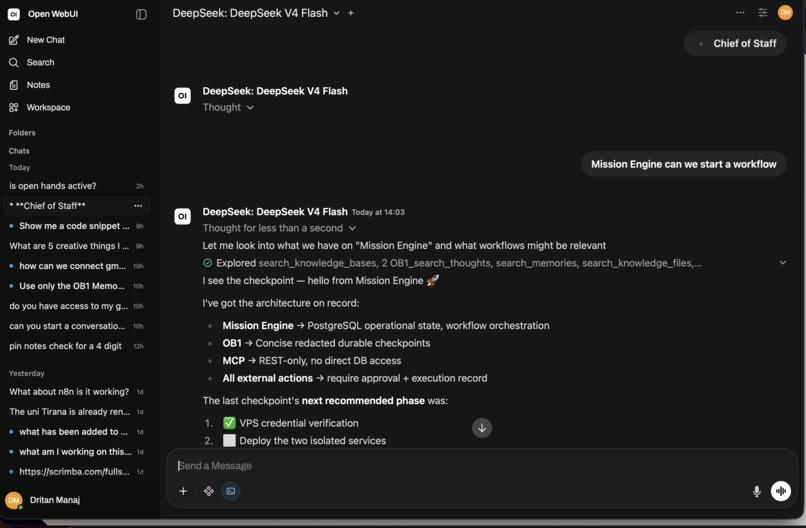Image resolution: width=806 pixels, height=528 pixels.
Task: Click the Search magnifier icon
Action: point(14,62)
